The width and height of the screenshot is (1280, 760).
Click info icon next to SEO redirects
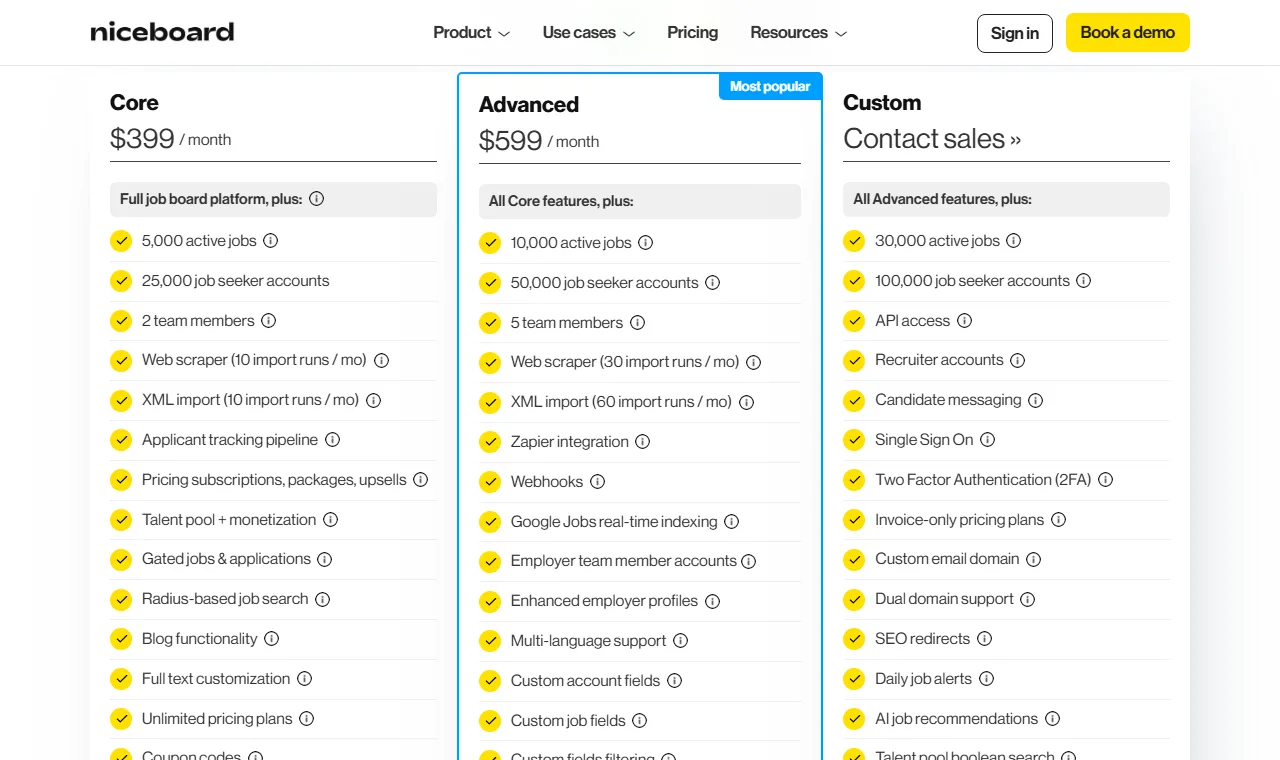coord(984,639)
